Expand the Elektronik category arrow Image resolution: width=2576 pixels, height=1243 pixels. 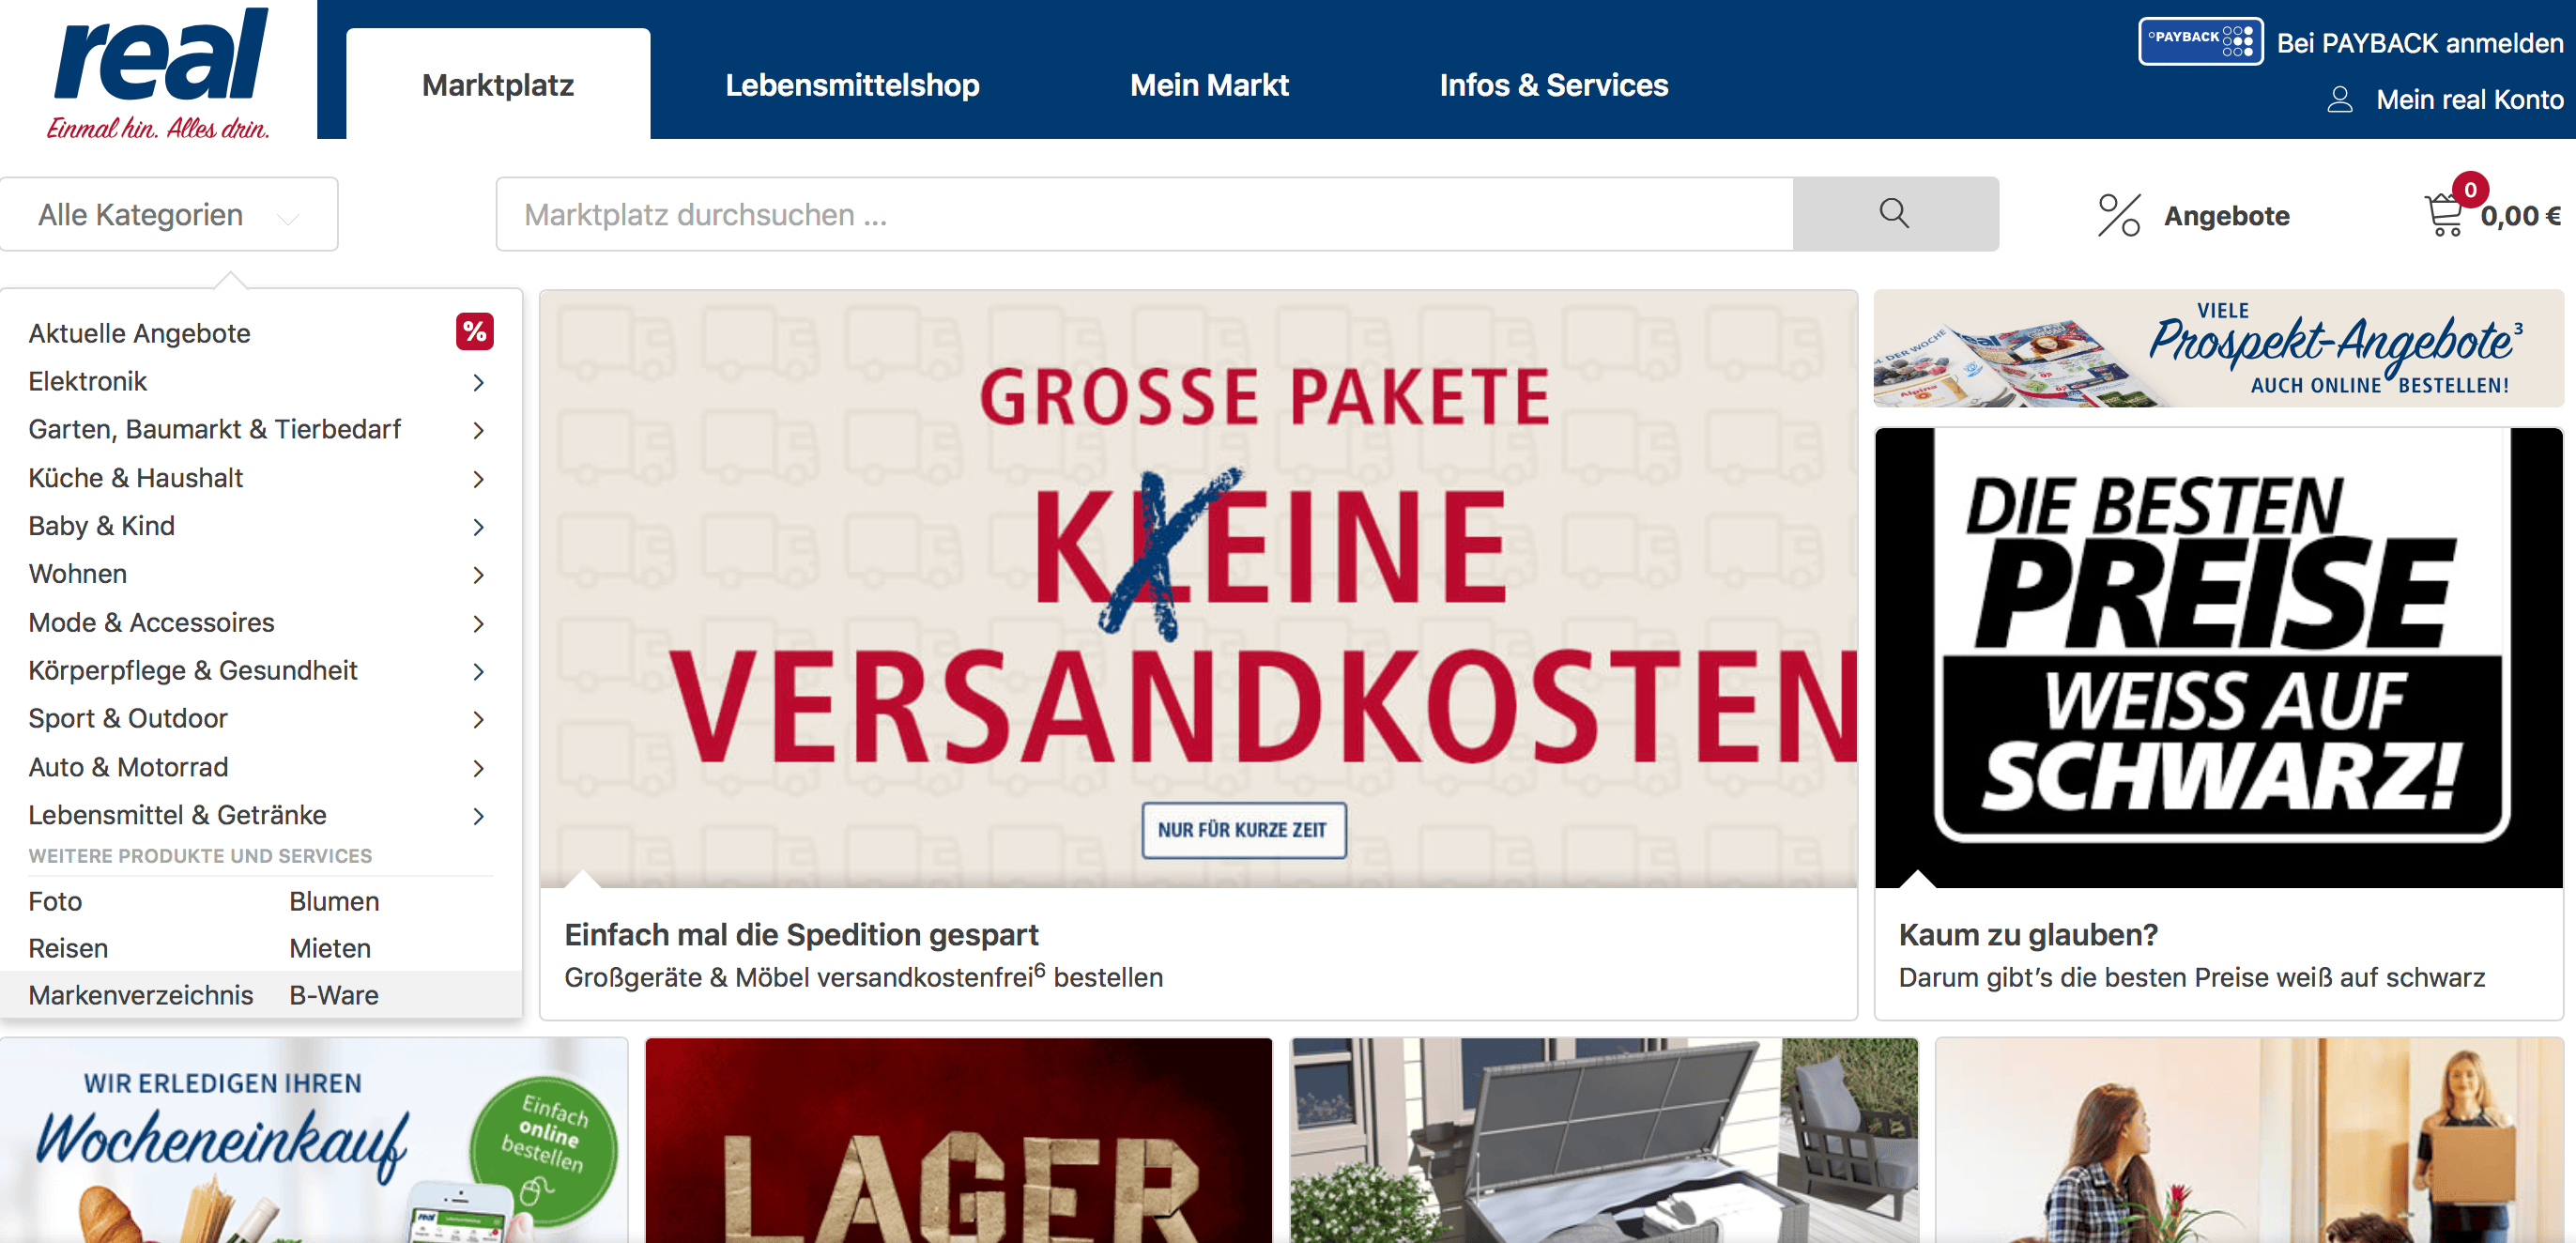(478, 382)
